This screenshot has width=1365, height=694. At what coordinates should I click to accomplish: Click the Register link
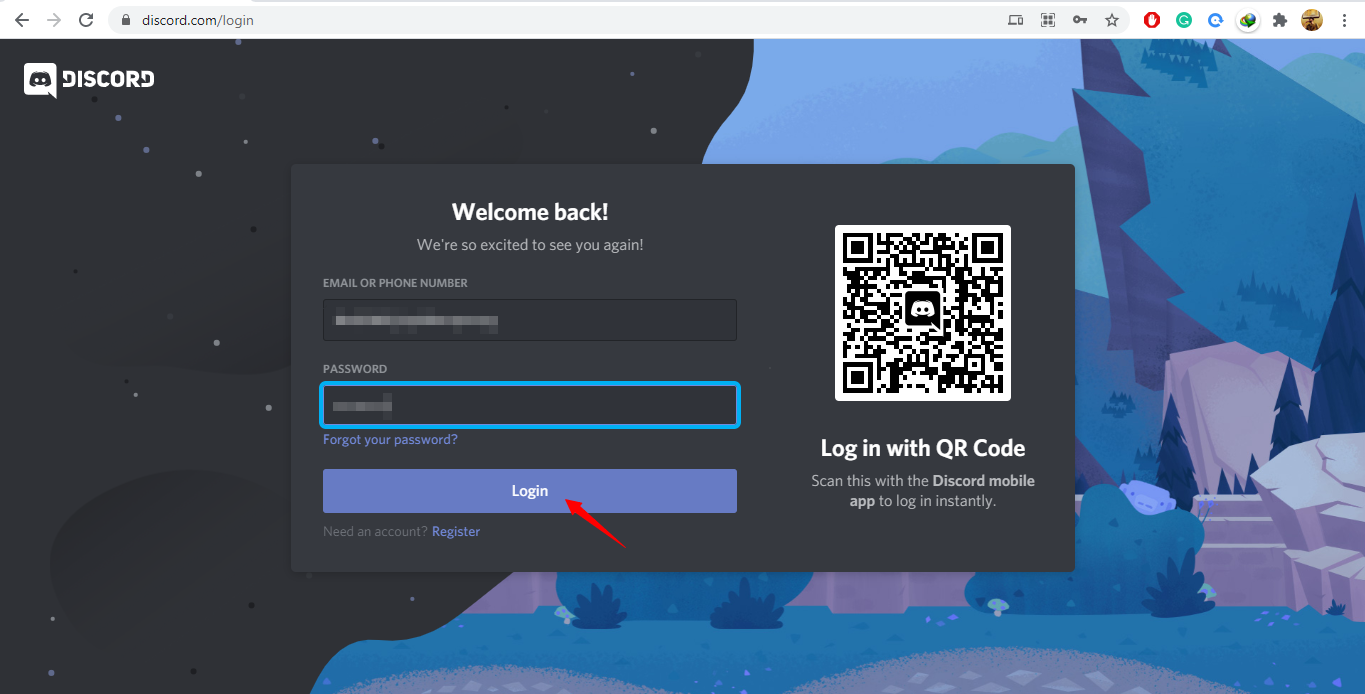point(456,532)
